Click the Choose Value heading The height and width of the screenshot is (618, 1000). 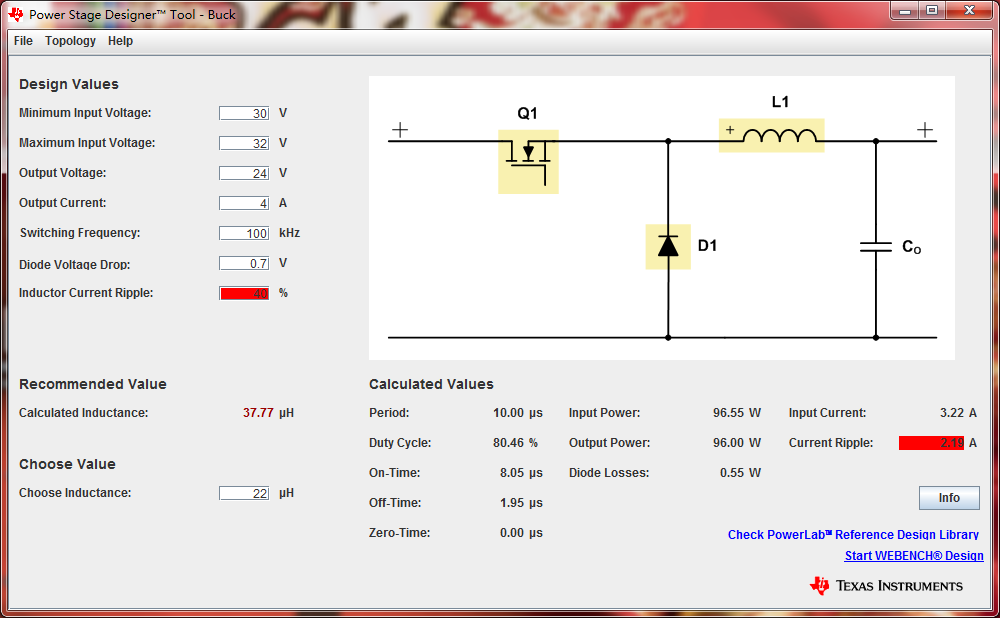[67, 464]
